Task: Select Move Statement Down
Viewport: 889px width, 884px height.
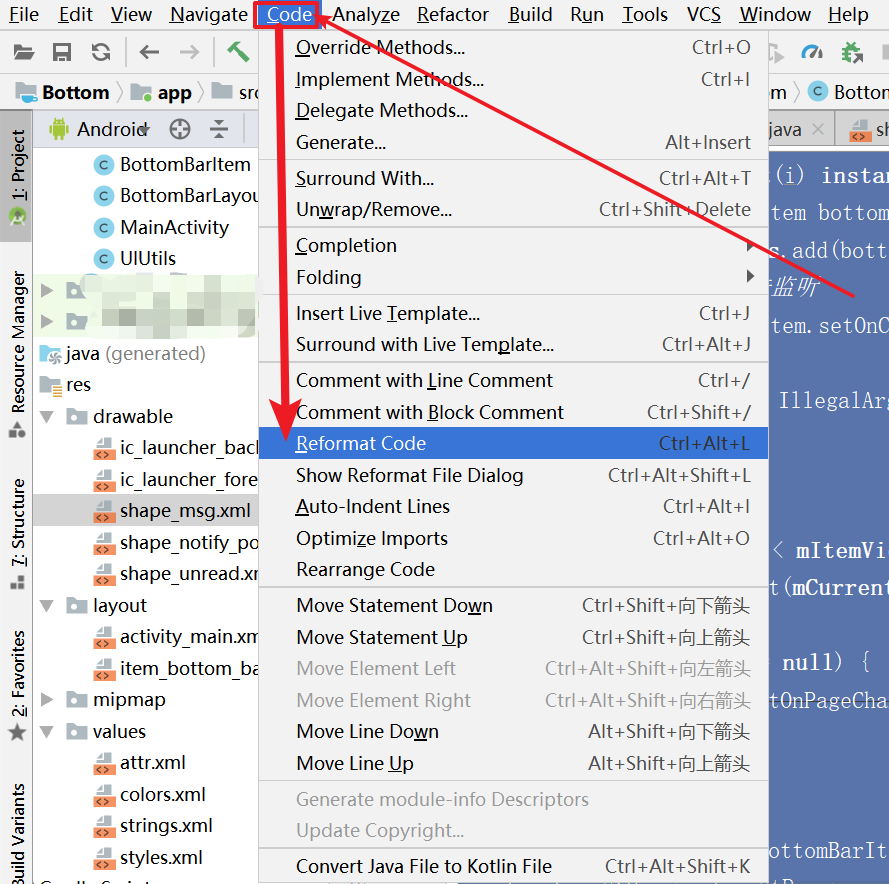Action: (x=514, y=606)
